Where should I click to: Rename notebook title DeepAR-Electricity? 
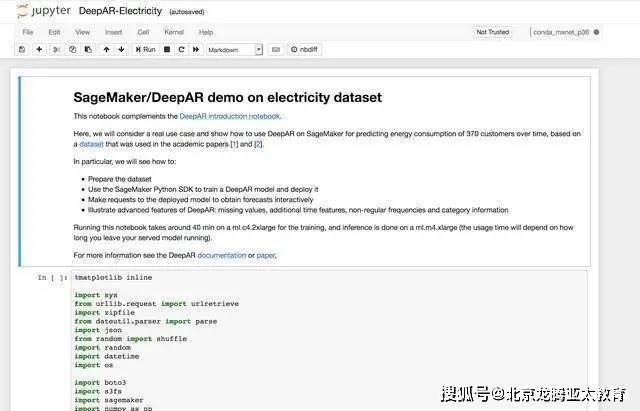click(120, 11)
